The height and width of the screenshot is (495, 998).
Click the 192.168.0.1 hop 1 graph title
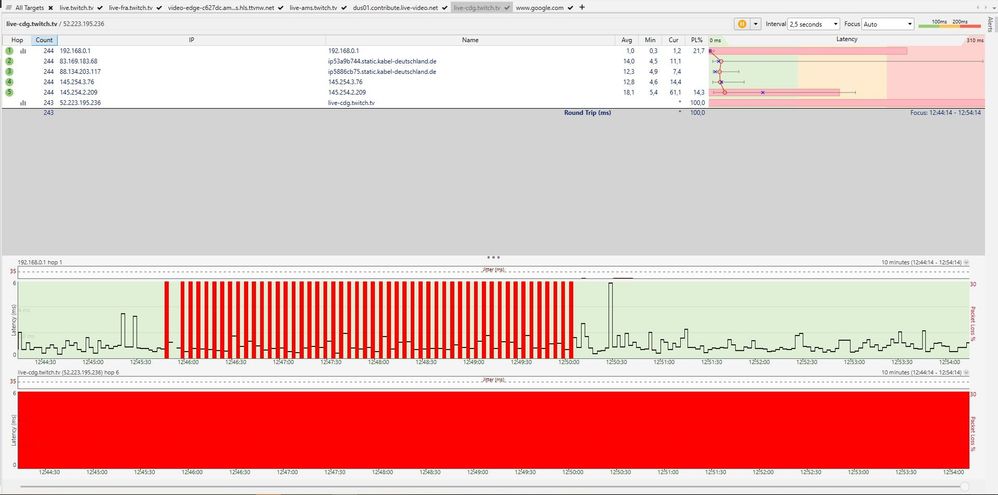tap(40, 262)
